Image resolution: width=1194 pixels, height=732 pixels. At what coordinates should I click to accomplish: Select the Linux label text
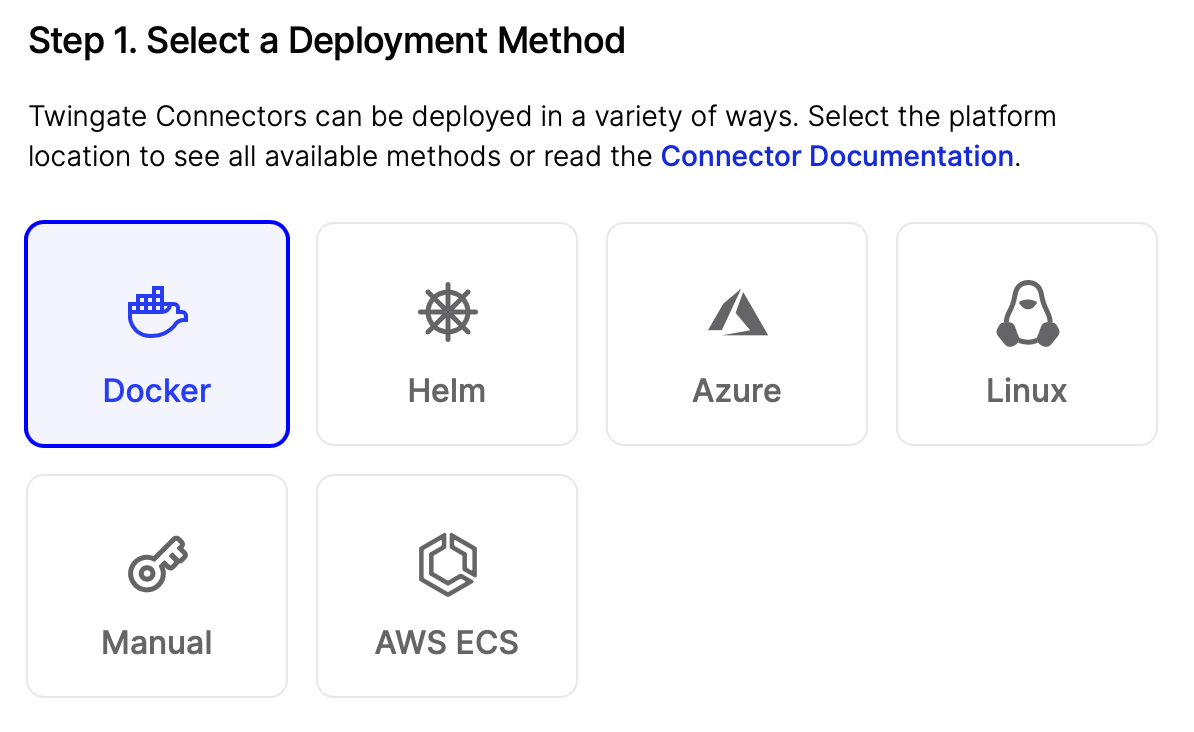coord(1026,391)
